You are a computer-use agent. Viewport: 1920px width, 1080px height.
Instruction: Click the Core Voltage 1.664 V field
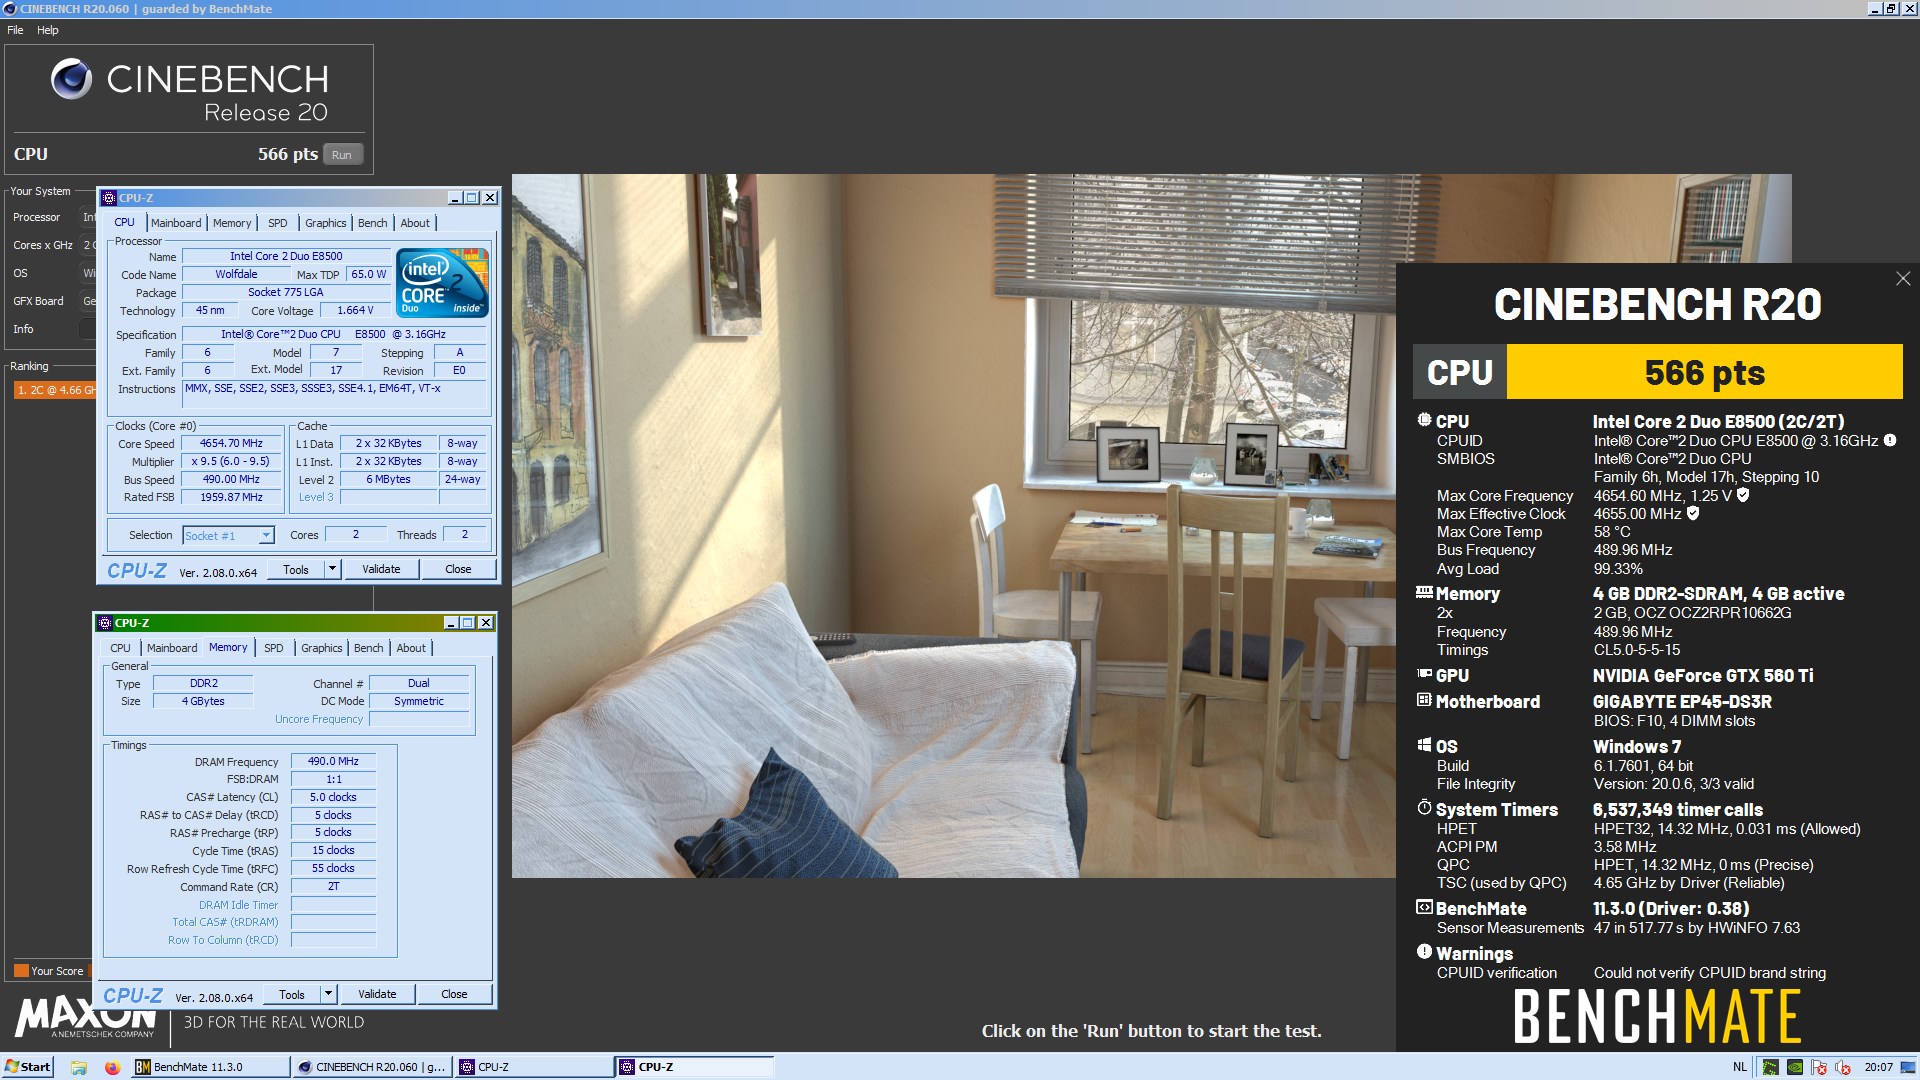click(x=355, y=310)
